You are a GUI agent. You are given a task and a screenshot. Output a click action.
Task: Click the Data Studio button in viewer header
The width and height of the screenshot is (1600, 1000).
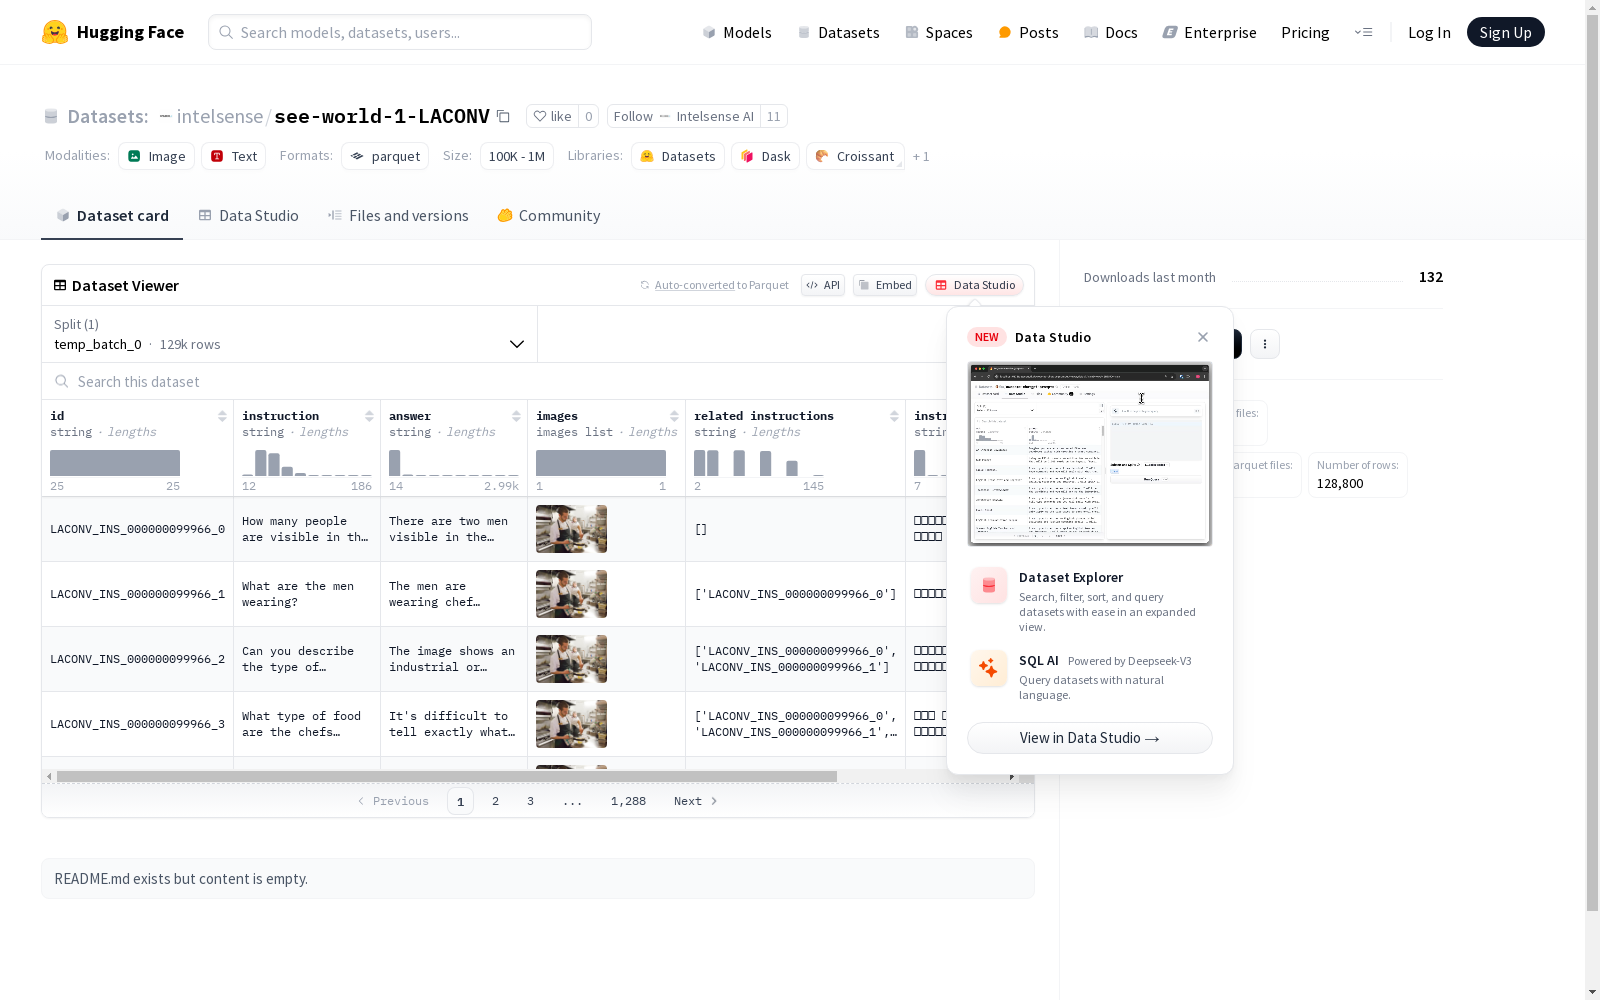[x=974, y=285]
